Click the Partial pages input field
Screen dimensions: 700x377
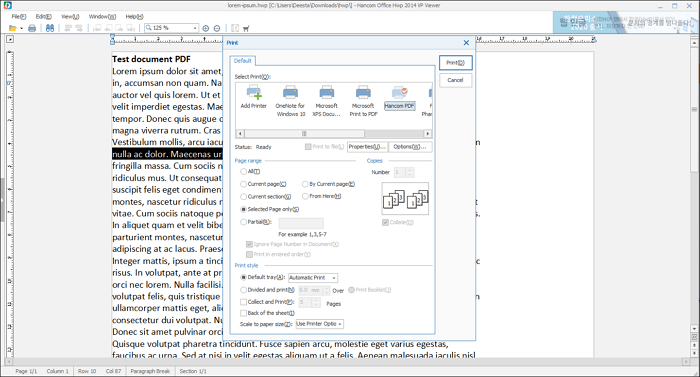tap(301, 223)
